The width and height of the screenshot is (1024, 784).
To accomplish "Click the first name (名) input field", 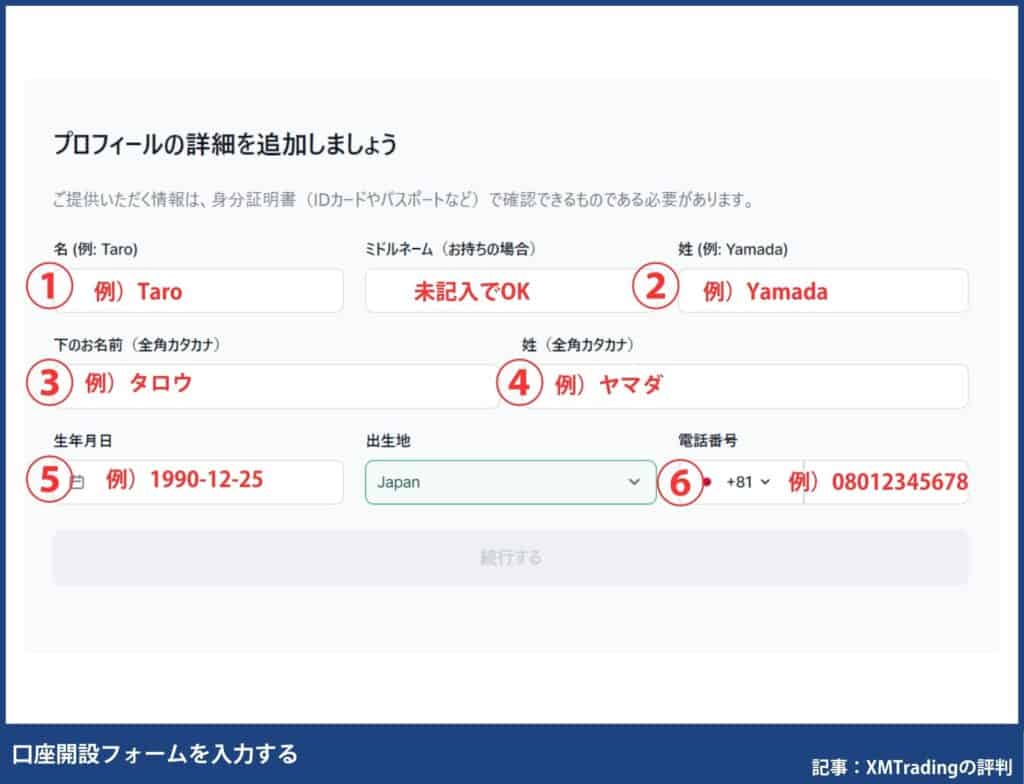I will pyautogui.click(x=198, y=290).
